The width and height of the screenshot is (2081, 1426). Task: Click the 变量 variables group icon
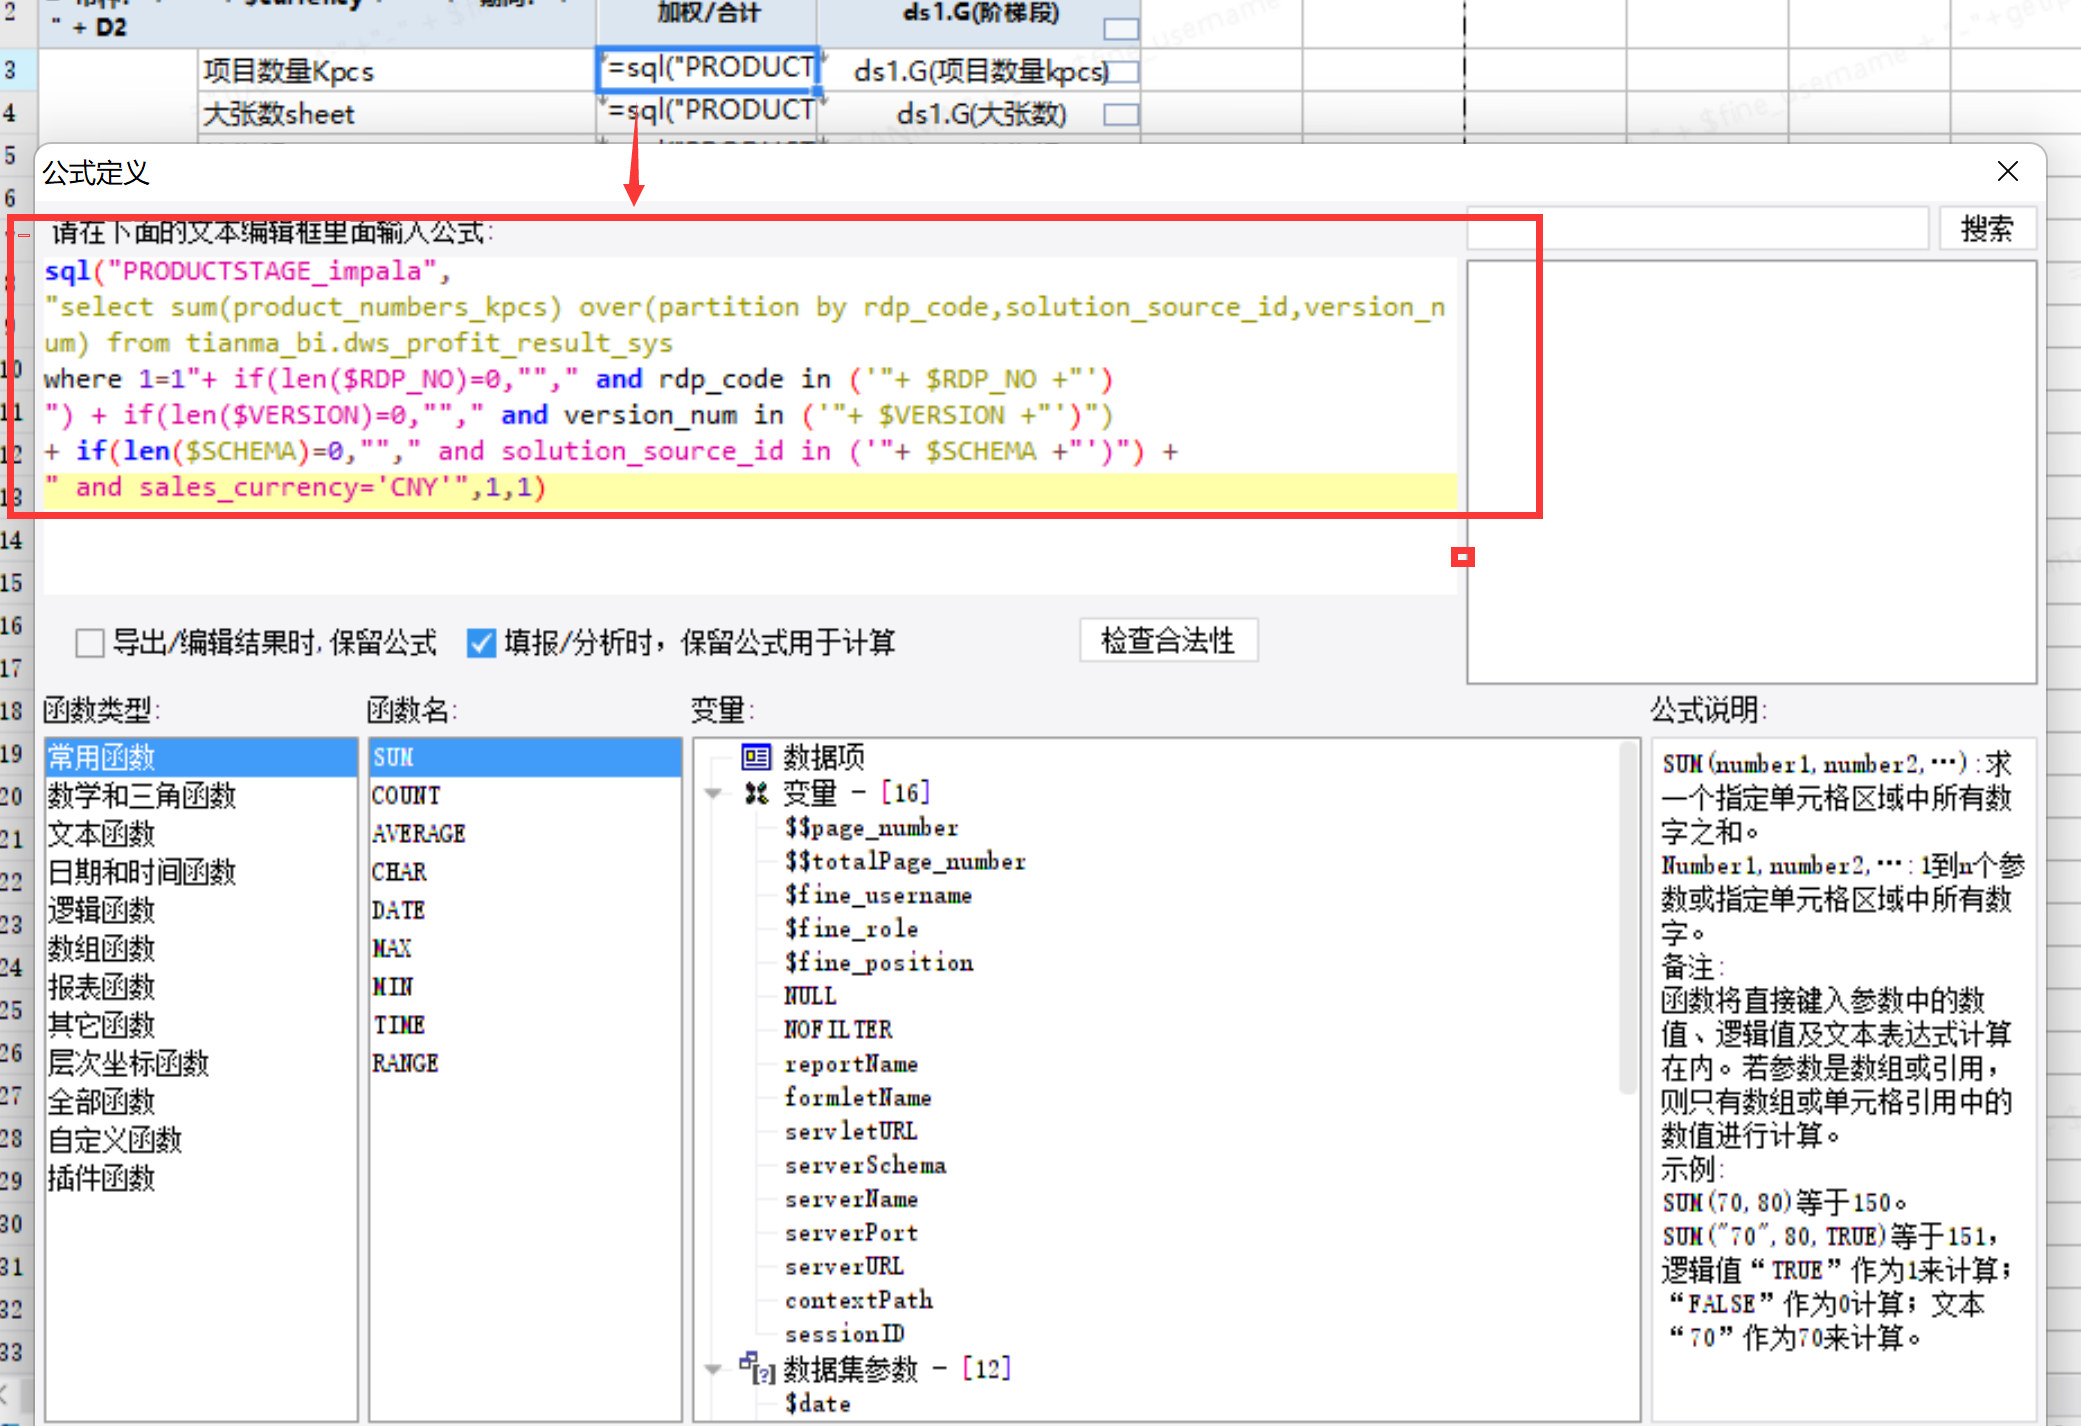pos(756,793)
